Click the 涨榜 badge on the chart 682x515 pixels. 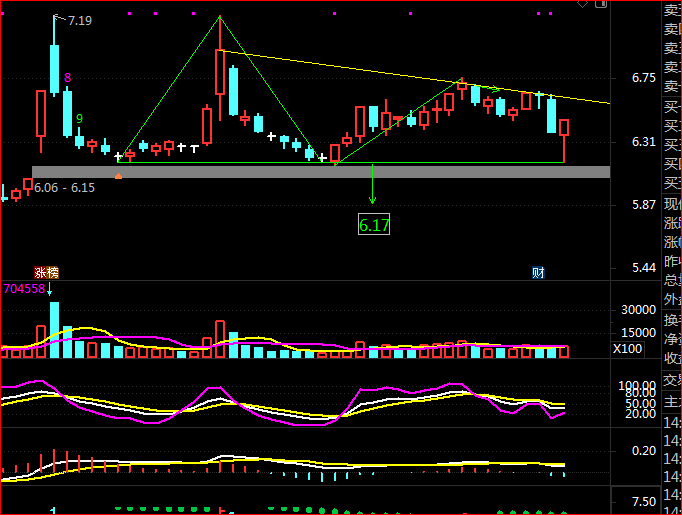click(47, 273)
